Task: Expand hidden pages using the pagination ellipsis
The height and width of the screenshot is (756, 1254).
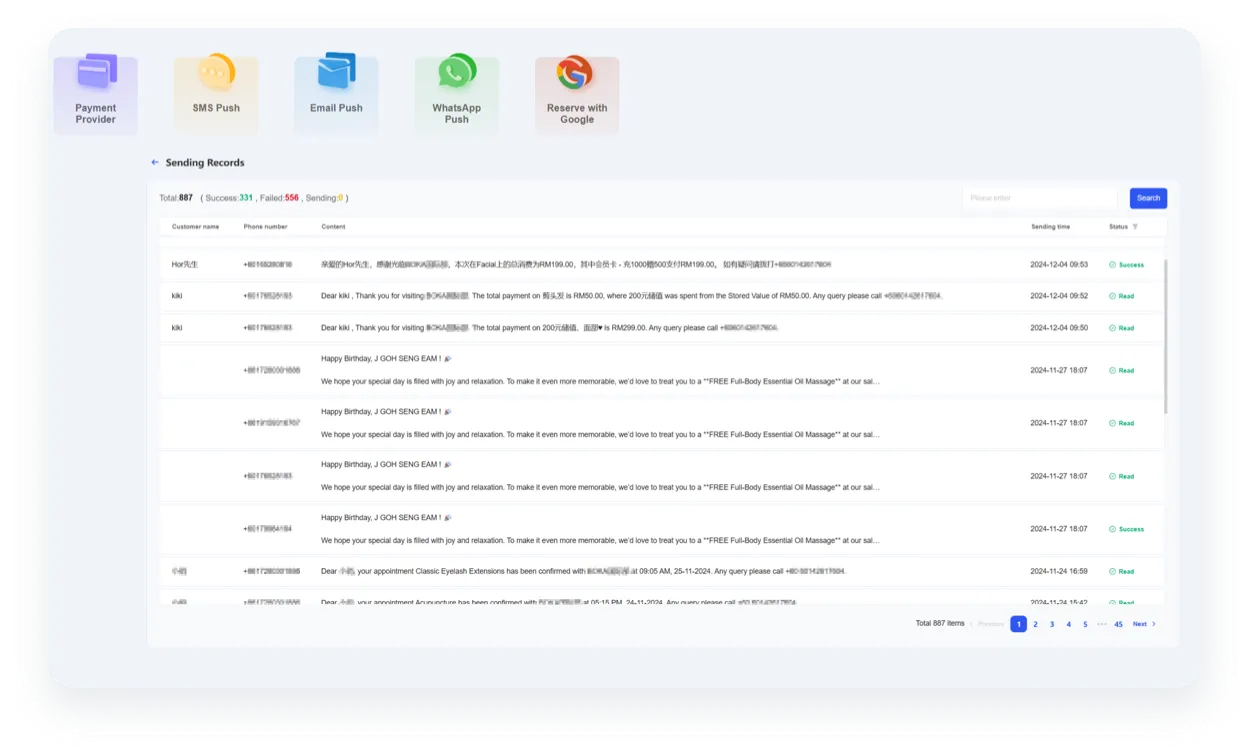Action: [1102, 624]
